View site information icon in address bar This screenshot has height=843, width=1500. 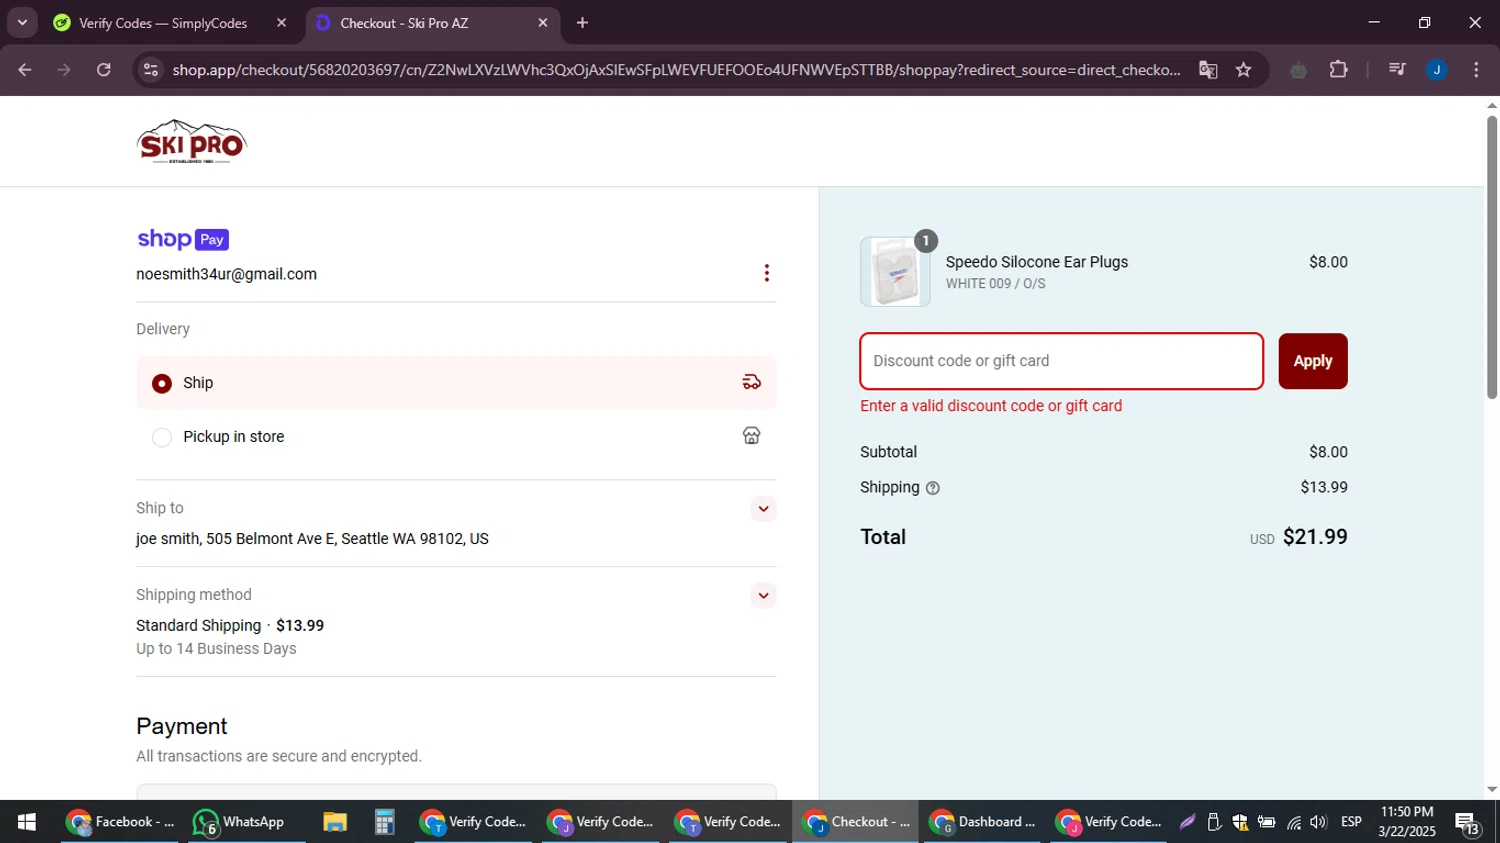click(151, 70)
